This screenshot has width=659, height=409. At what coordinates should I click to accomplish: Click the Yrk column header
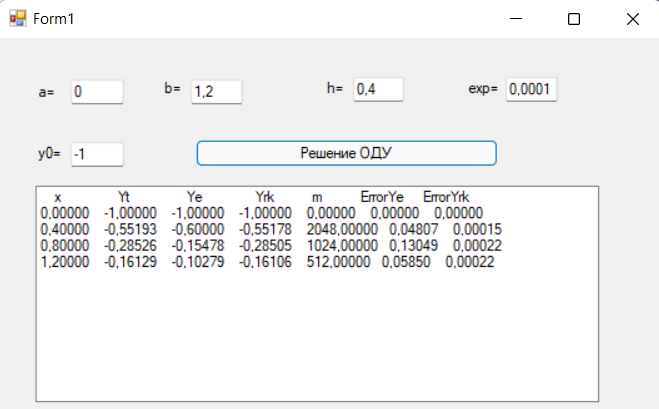pos(265,197)
